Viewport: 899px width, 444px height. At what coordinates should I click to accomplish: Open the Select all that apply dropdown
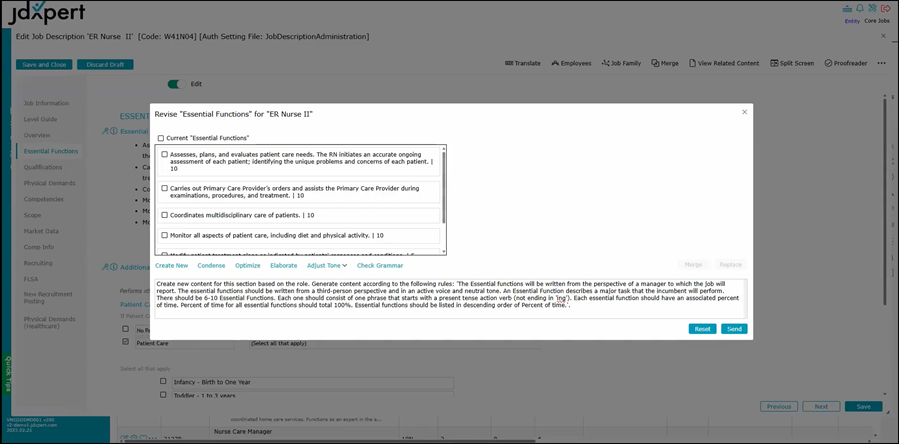click(x=277, y=344)
